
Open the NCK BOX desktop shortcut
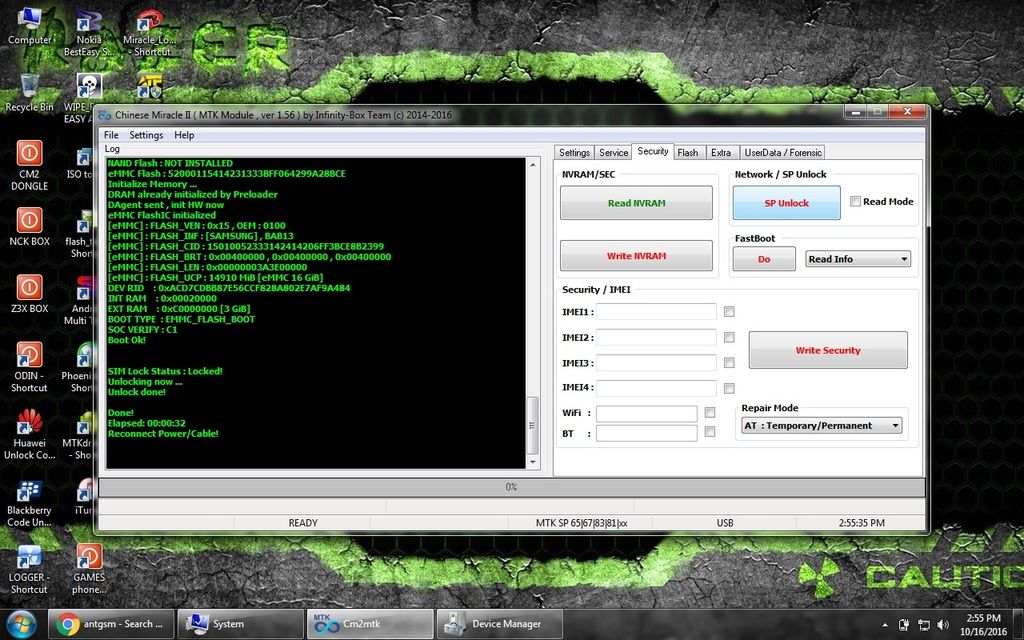(x=29, y=221)
